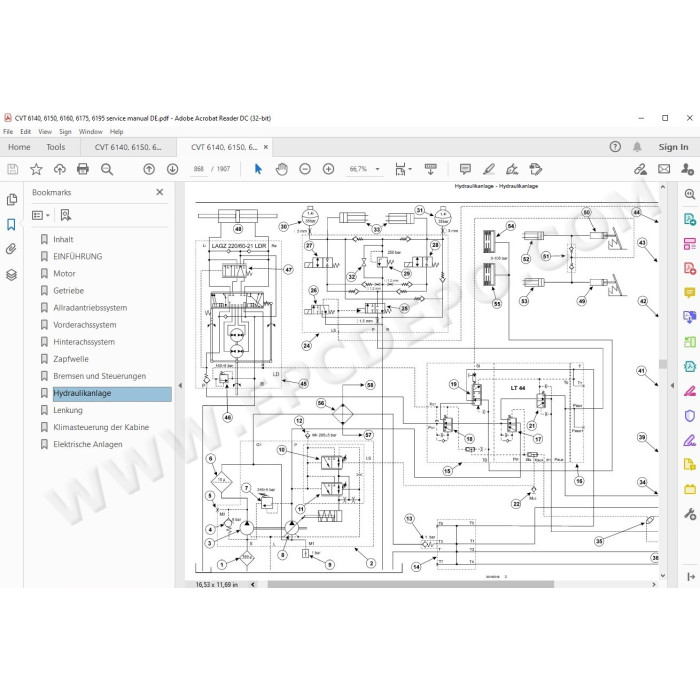The image size is (700, 700).
Task: Select the highlight pen tool
Action: pyautogui.click(x=489, y=169)
